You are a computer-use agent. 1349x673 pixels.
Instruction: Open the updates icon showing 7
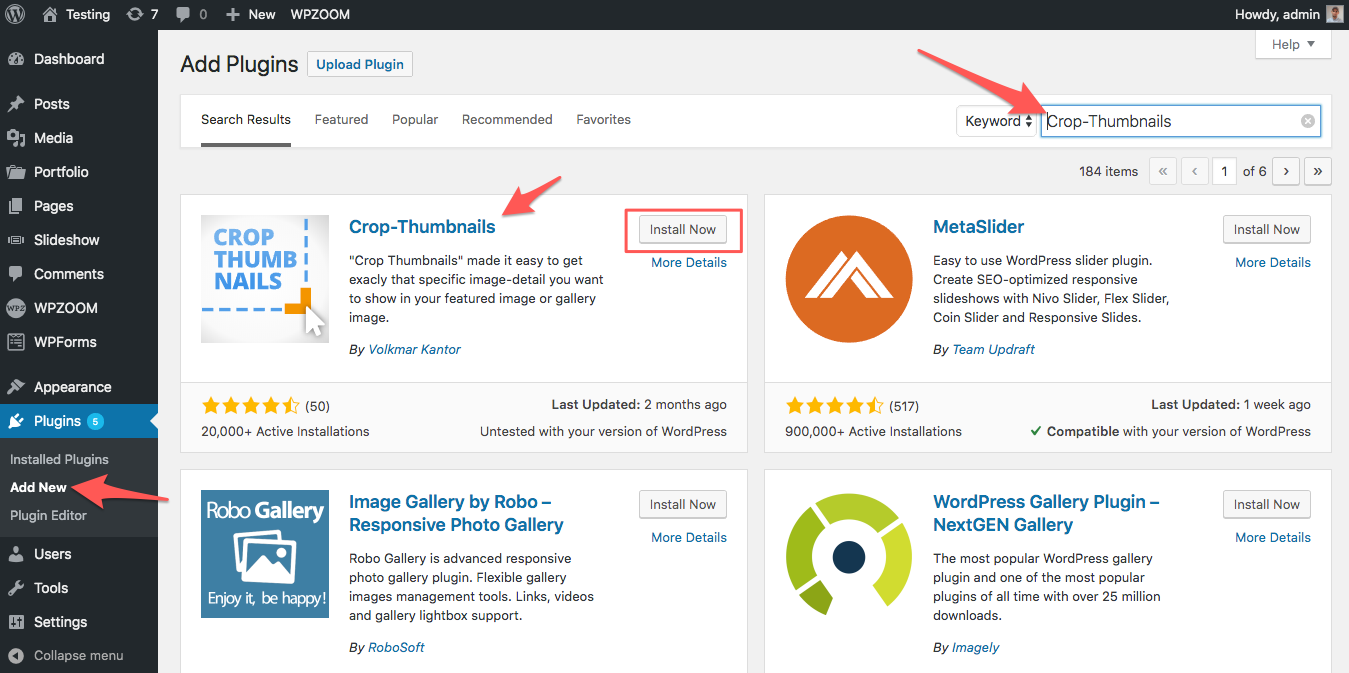tap(142, 14)
